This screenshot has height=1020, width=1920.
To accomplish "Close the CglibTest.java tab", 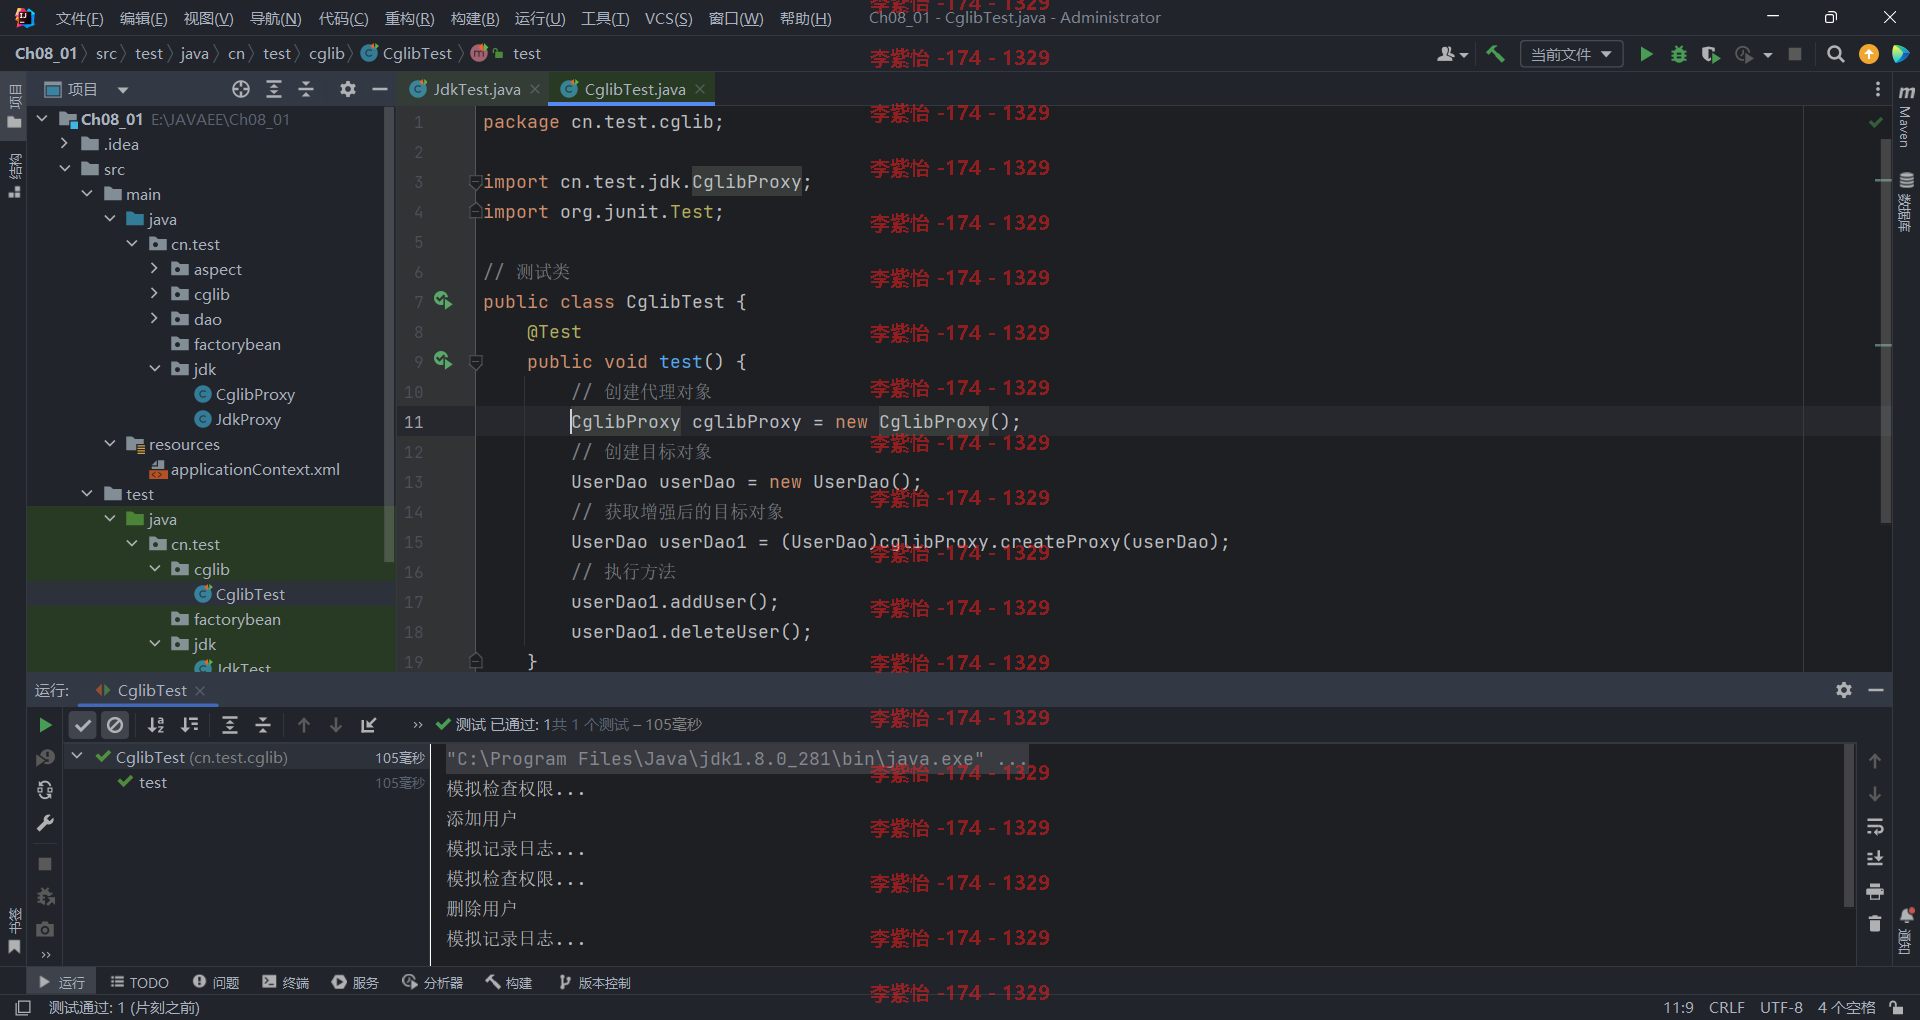I will click(700, 89).
